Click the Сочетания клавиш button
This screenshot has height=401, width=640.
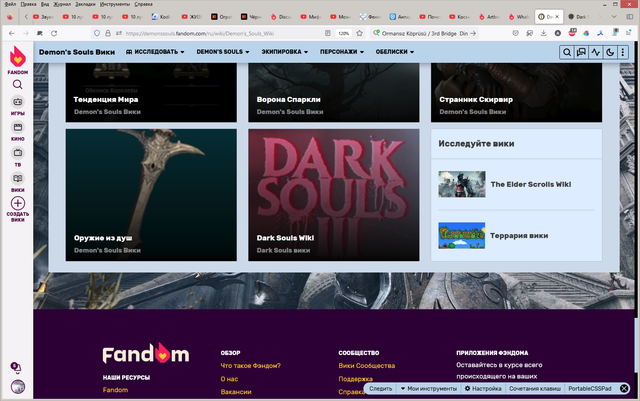[535, 388]
